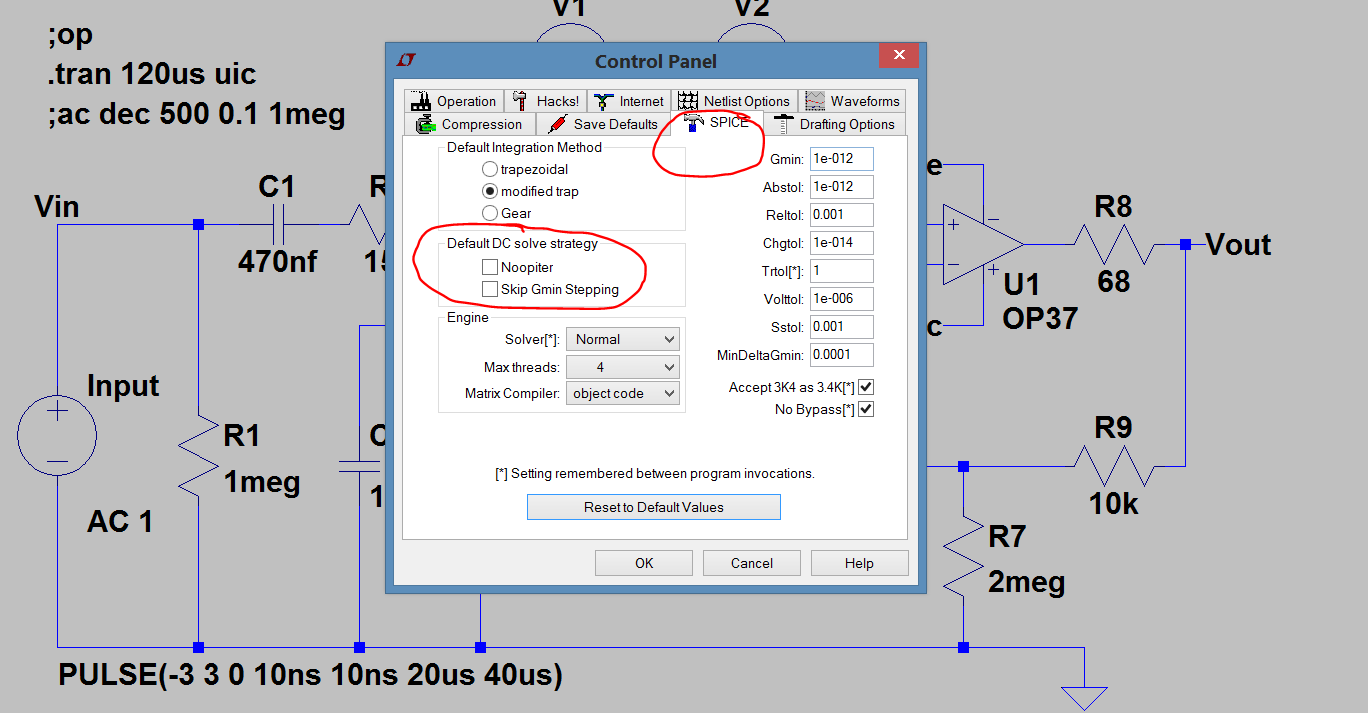Switch to the Compression tab
The width and height of the screenshot is (1368, 713).
coord(470,125)
